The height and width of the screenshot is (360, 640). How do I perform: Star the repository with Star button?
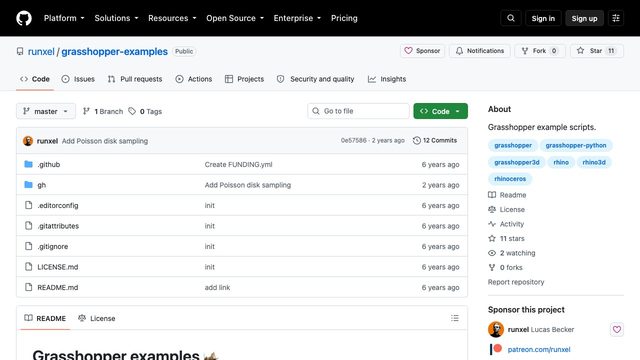point(597,51)
